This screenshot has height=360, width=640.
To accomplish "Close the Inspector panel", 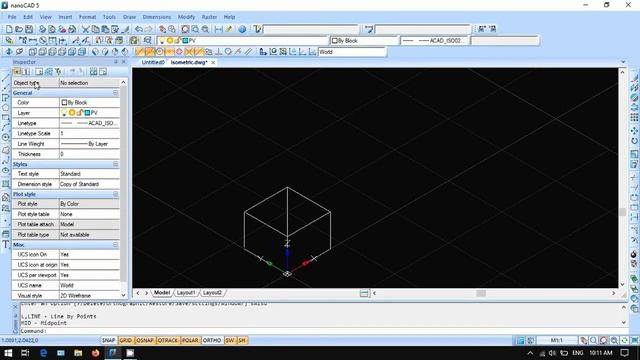I will pyautogui.click(x=124, y=62).
